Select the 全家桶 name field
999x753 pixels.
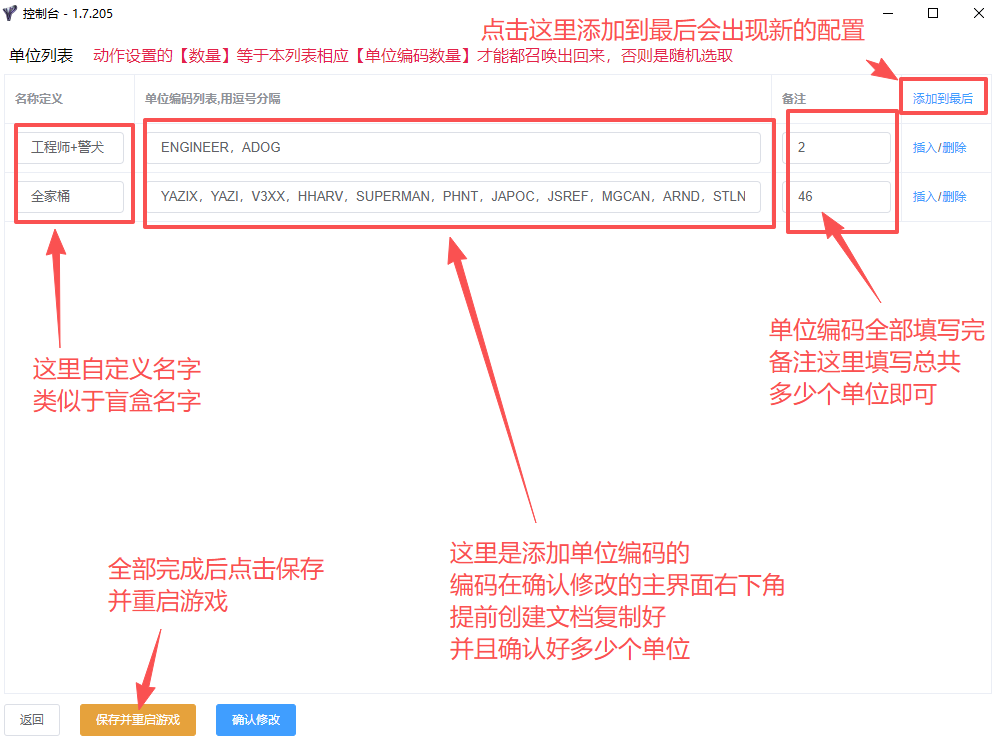70,196
